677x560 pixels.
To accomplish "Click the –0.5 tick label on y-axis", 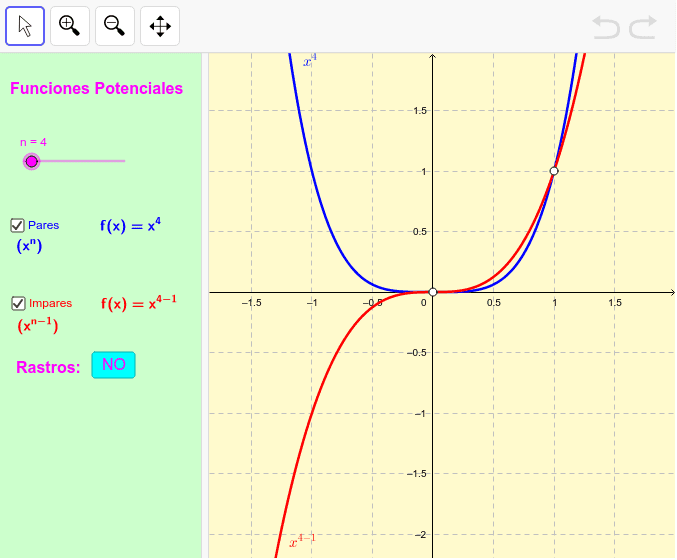I will [417, 353].
